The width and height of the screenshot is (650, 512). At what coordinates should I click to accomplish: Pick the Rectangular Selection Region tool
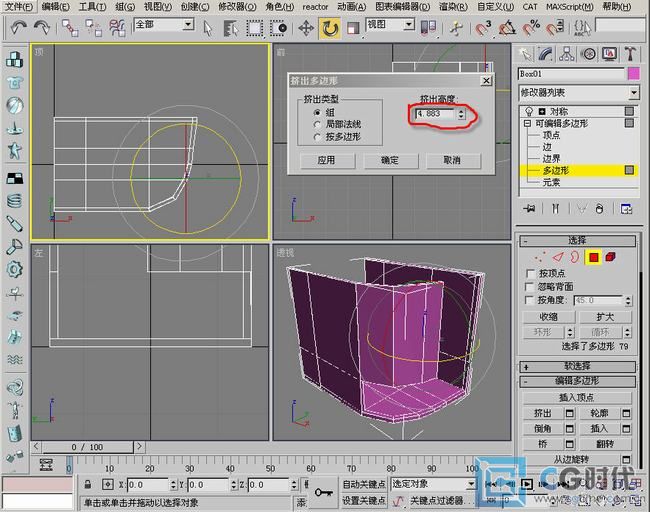click(x=255, y=28)
